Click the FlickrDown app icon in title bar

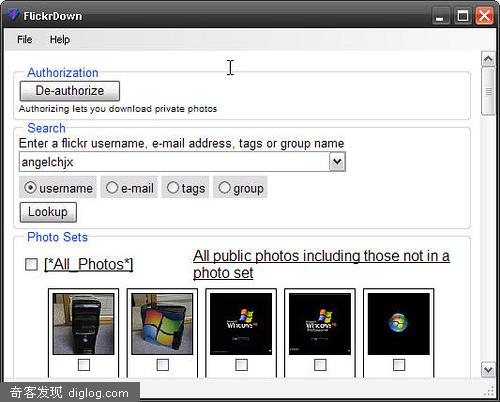coord(13,15)
